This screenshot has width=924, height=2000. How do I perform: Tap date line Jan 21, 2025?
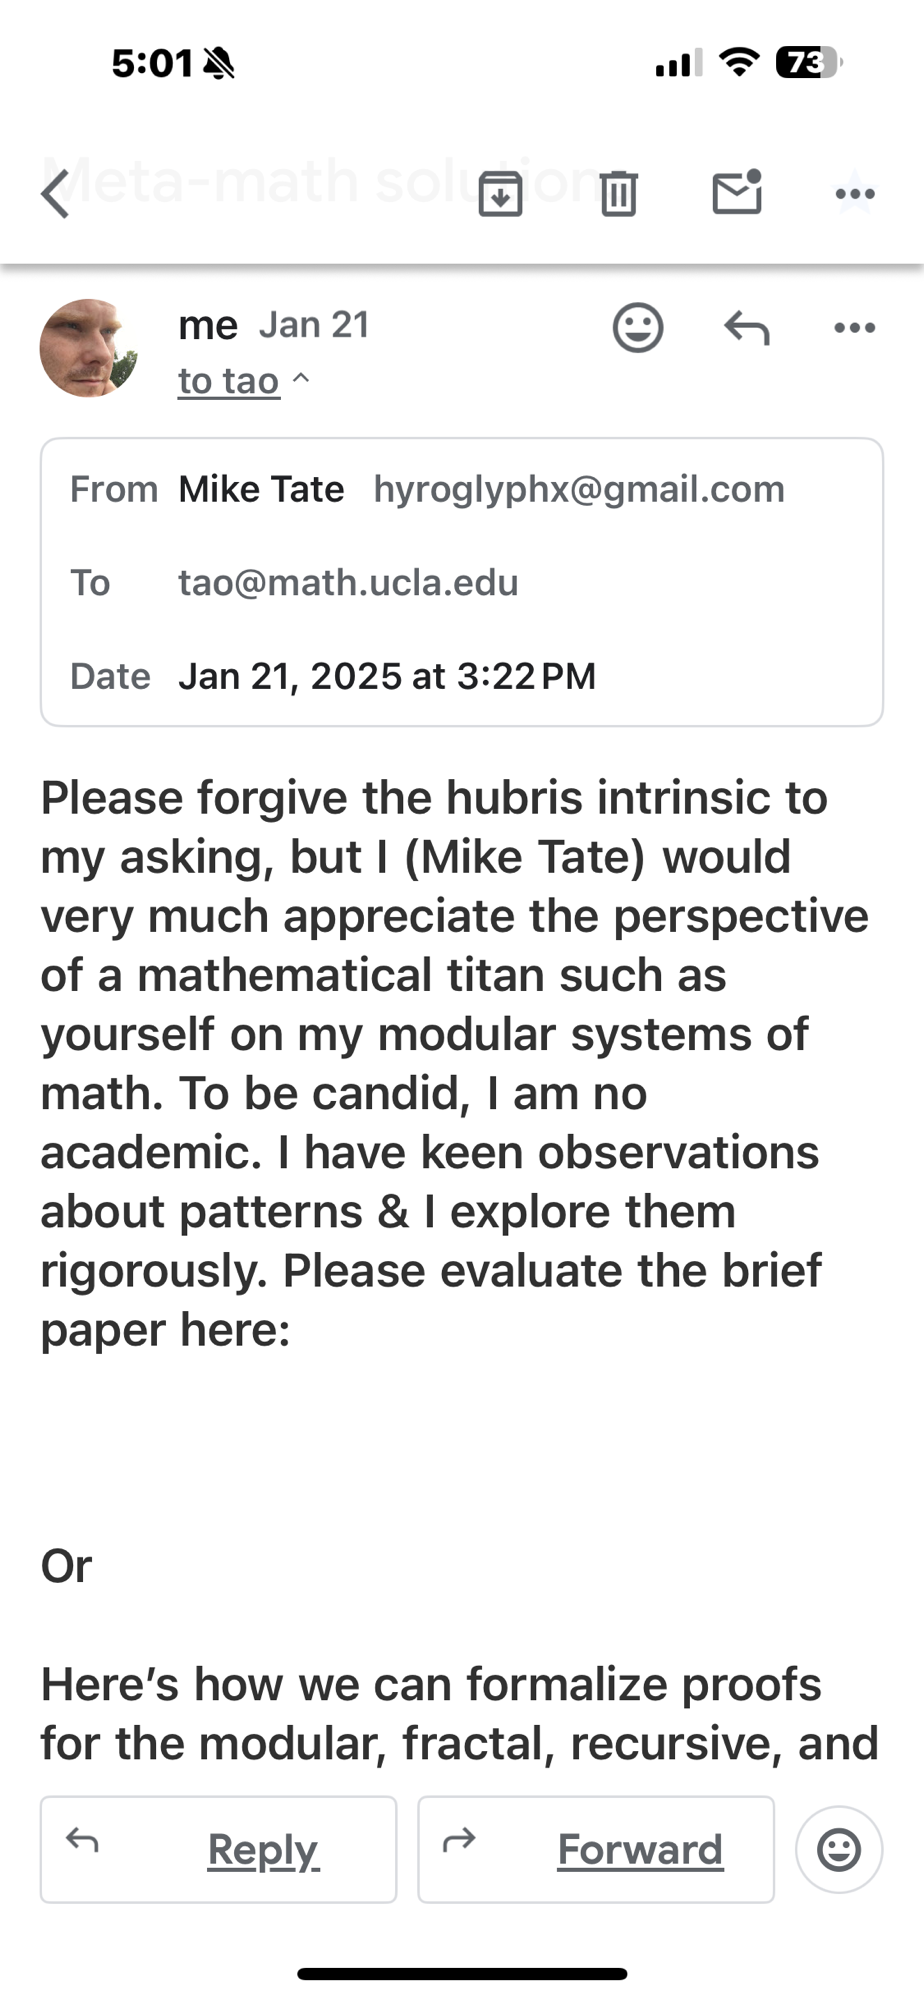(x=386, y=676)
